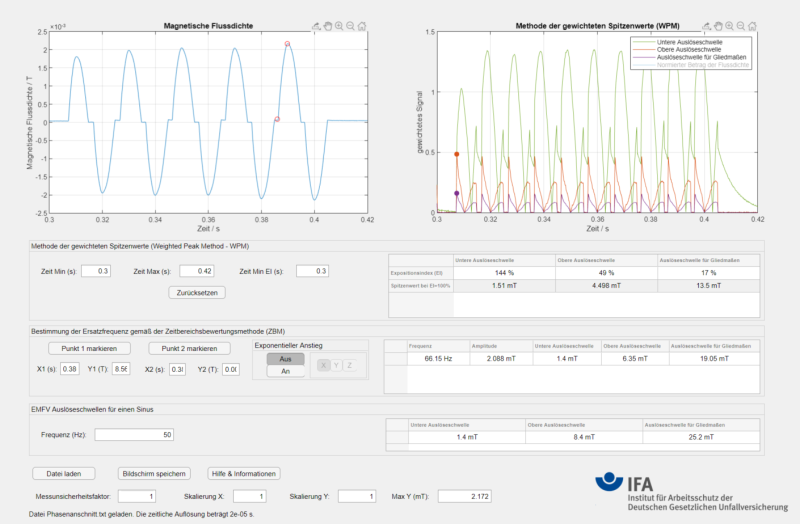The height and width of the screenshot is (524, 800).
Task: Click Bildschirm speichern to save the screen
Action: pos(152,473)
